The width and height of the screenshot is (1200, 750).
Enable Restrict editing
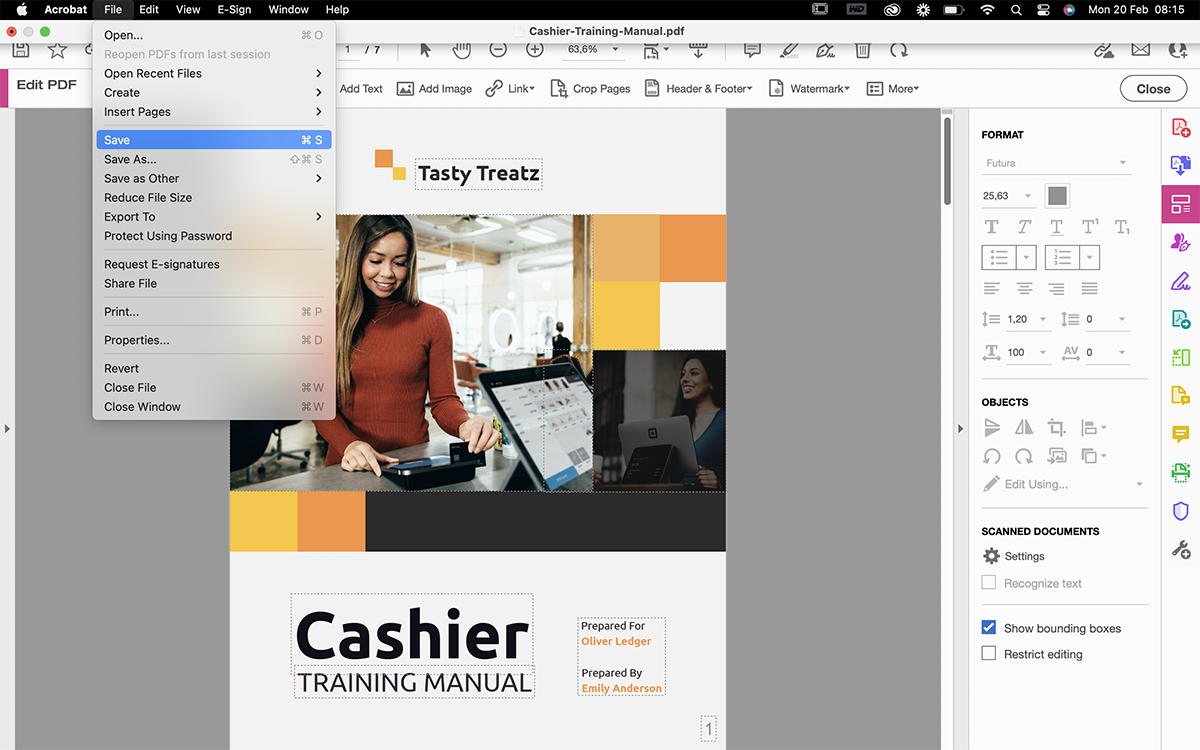(x=988, y=654)
